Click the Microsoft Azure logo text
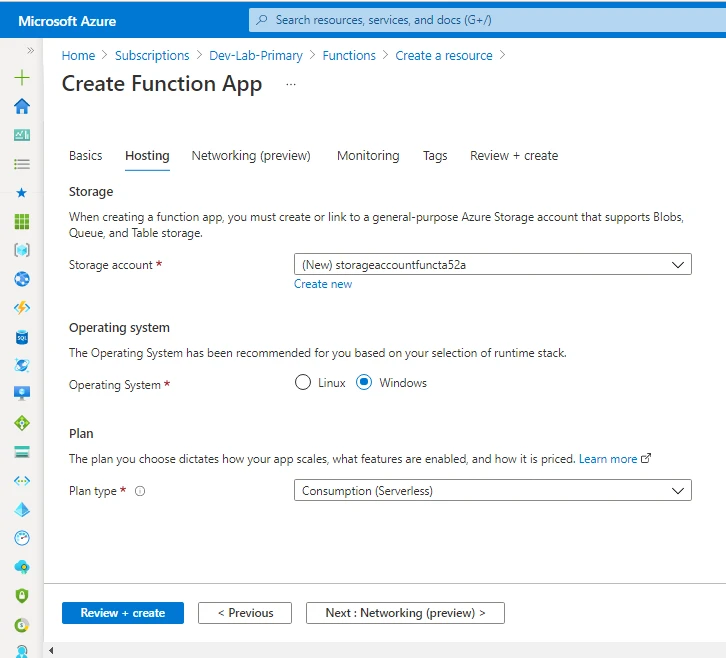The width and height of the screenshot is (726, 658). [x=67, y=21]
